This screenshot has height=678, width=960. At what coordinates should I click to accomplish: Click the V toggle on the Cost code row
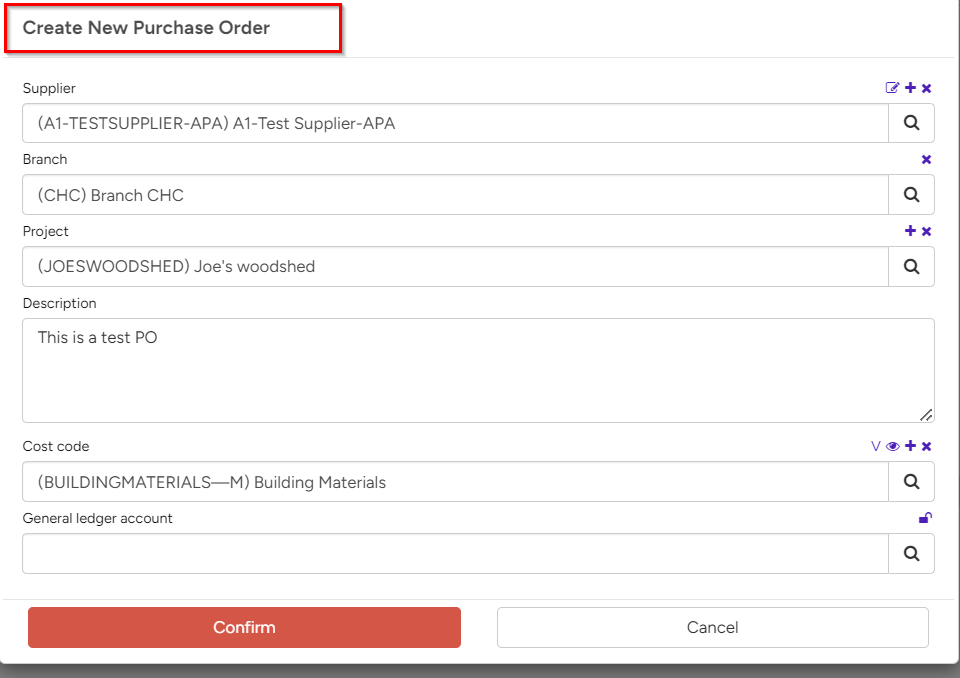coord(875,446)
